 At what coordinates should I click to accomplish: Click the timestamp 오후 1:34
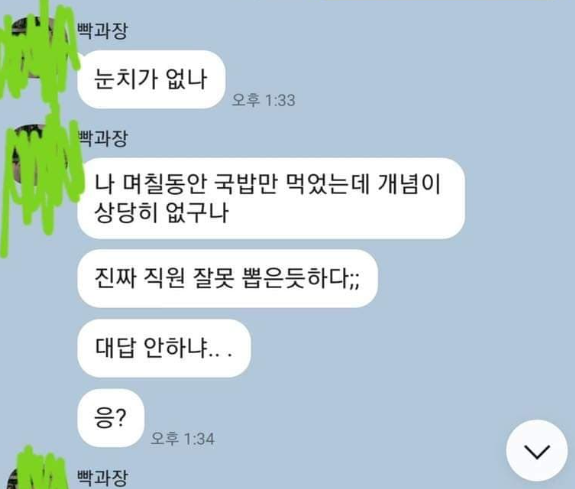[183, 438]
